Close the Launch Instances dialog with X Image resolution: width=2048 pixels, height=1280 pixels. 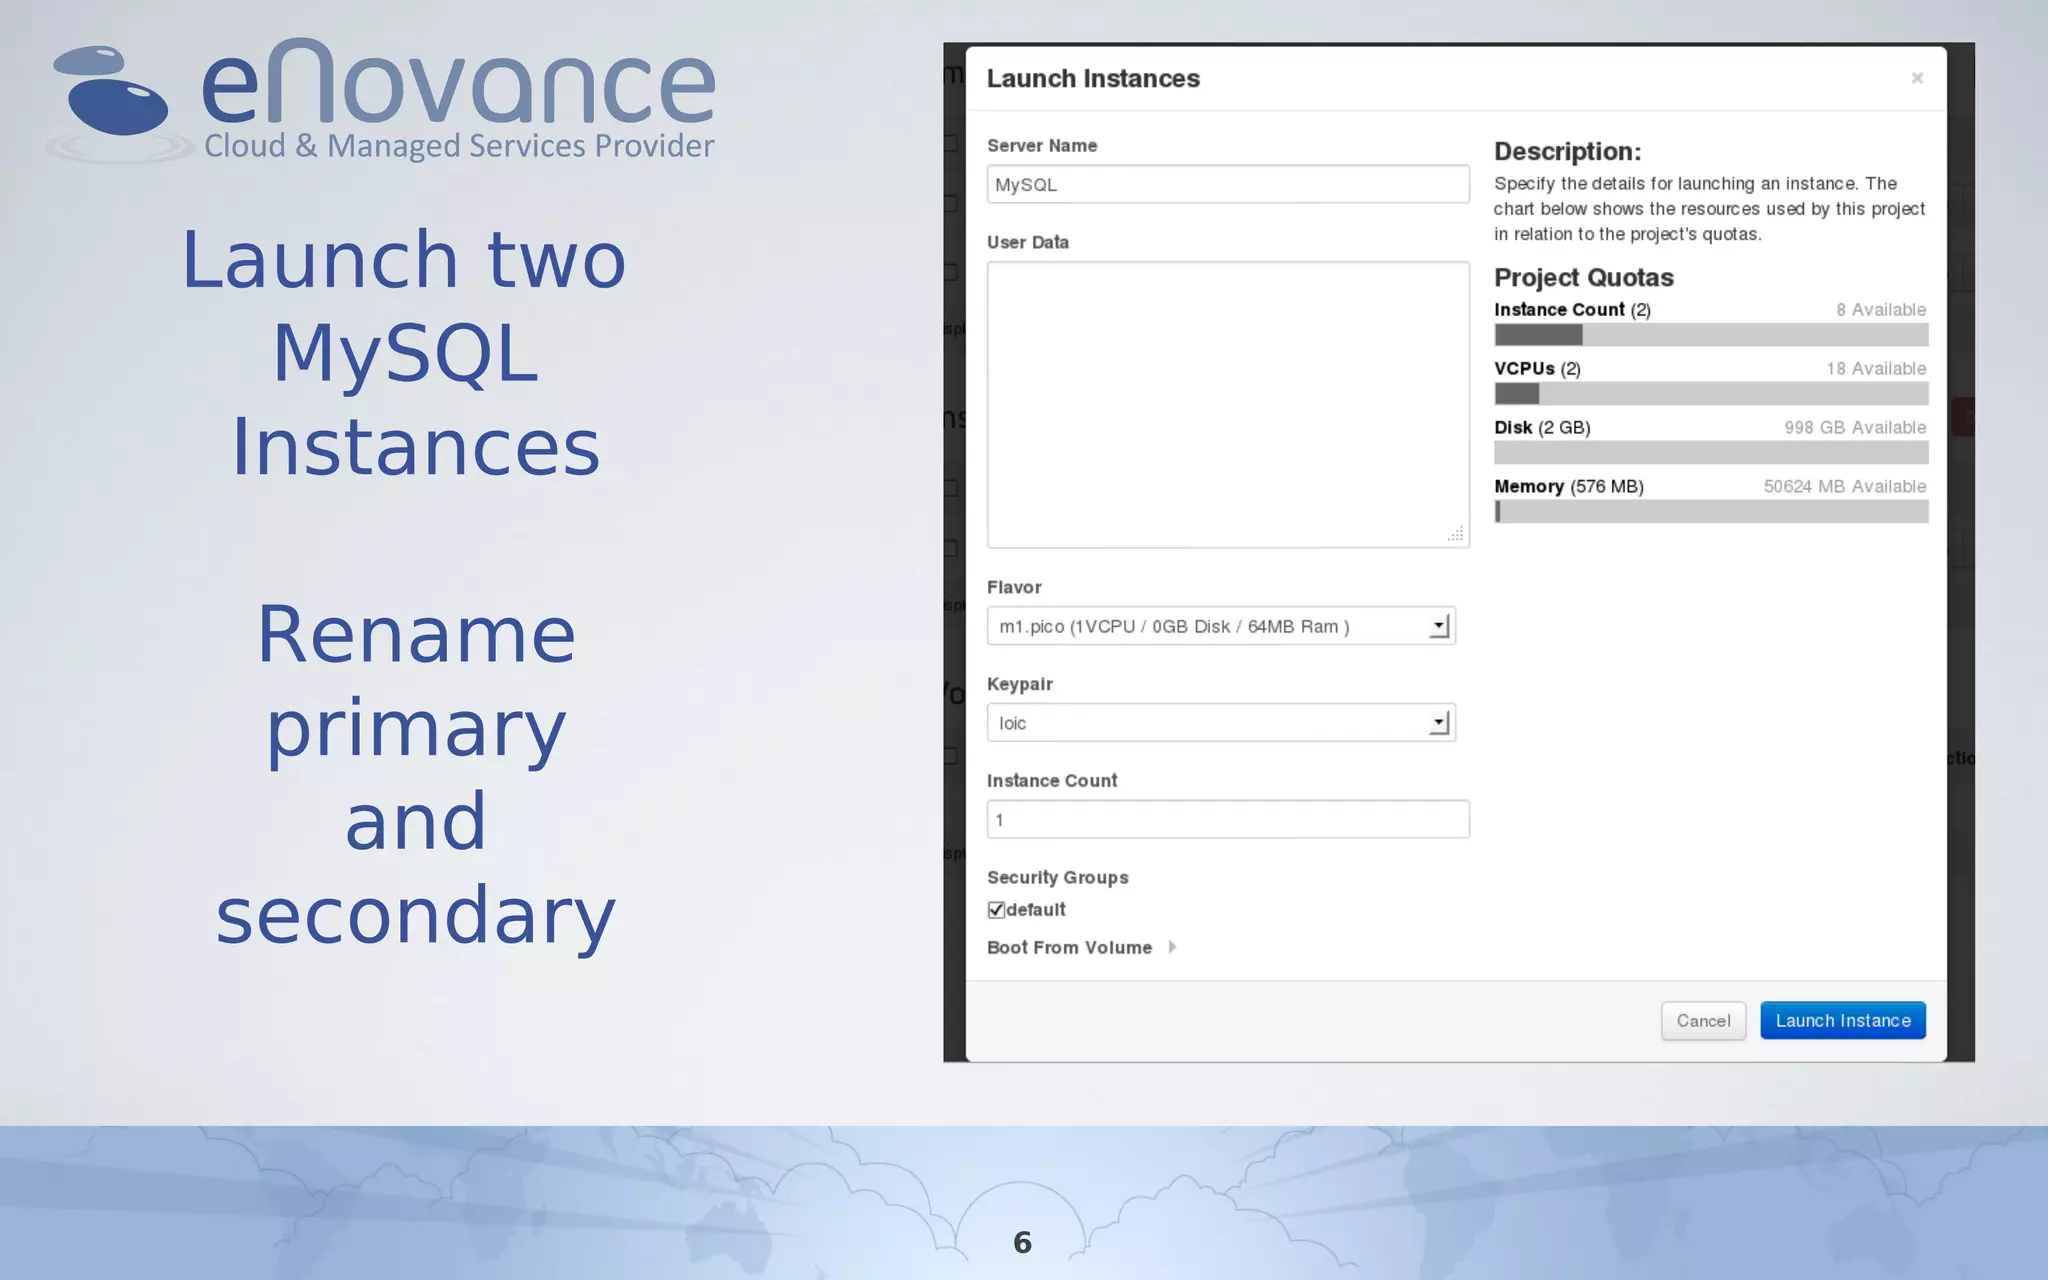(1917, 78)
